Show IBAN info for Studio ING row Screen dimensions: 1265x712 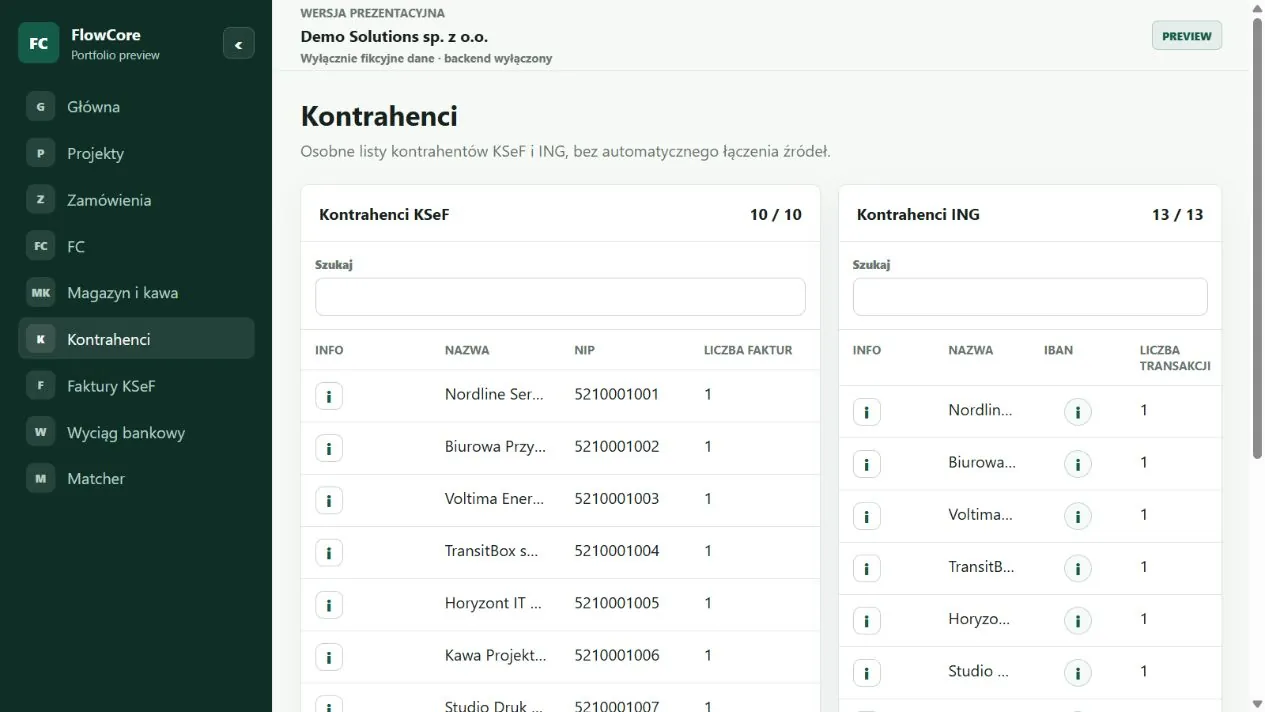pos(1077,672)
